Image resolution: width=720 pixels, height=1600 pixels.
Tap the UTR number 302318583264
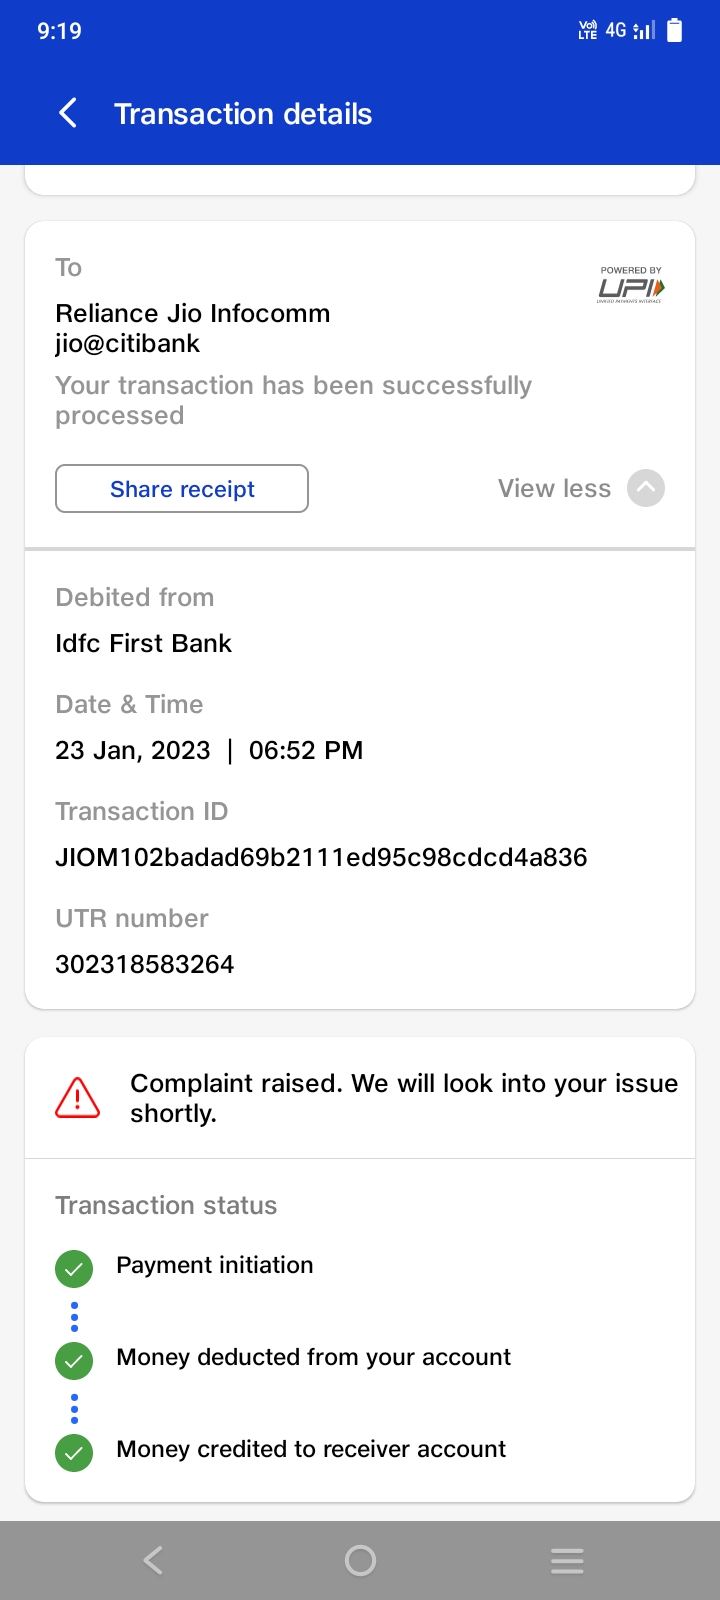click(x=145, y=964)
